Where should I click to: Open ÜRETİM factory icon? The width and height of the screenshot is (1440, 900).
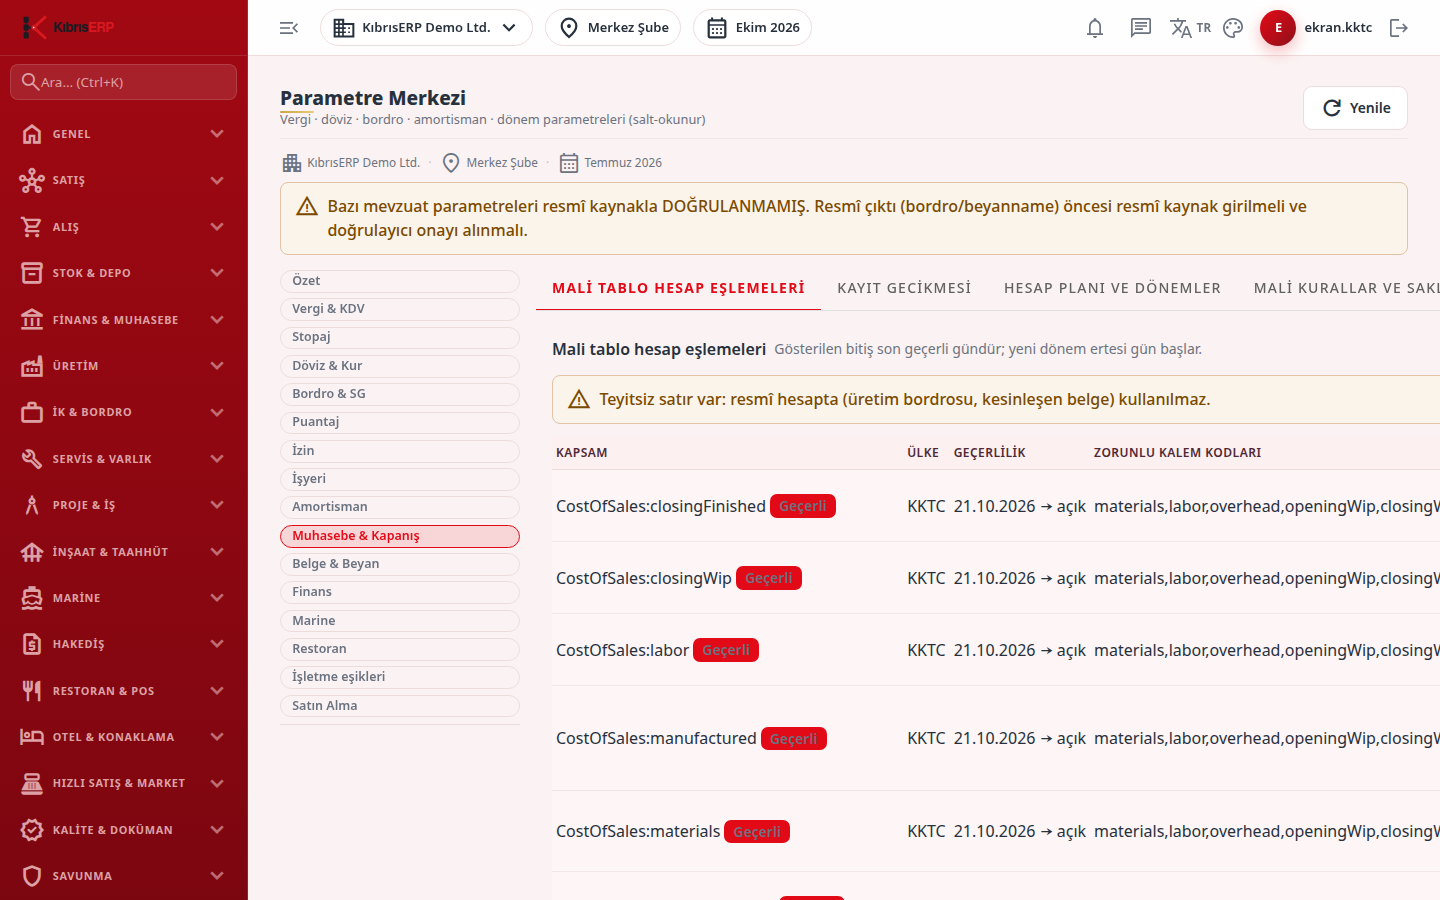[x=32, y=366]
